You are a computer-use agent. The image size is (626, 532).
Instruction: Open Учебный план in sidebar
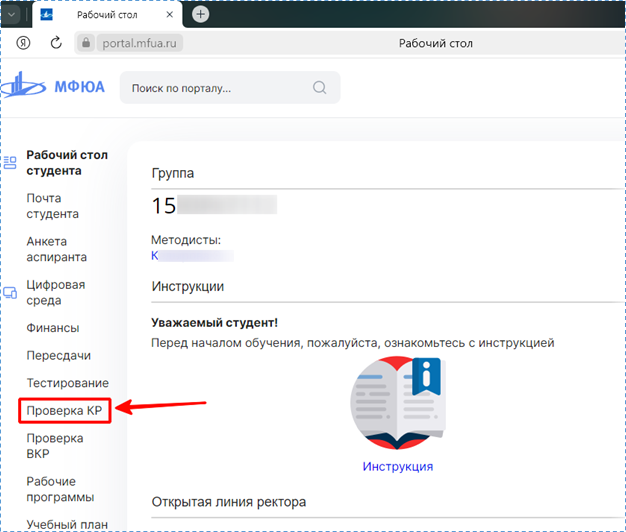coord(67,524)
